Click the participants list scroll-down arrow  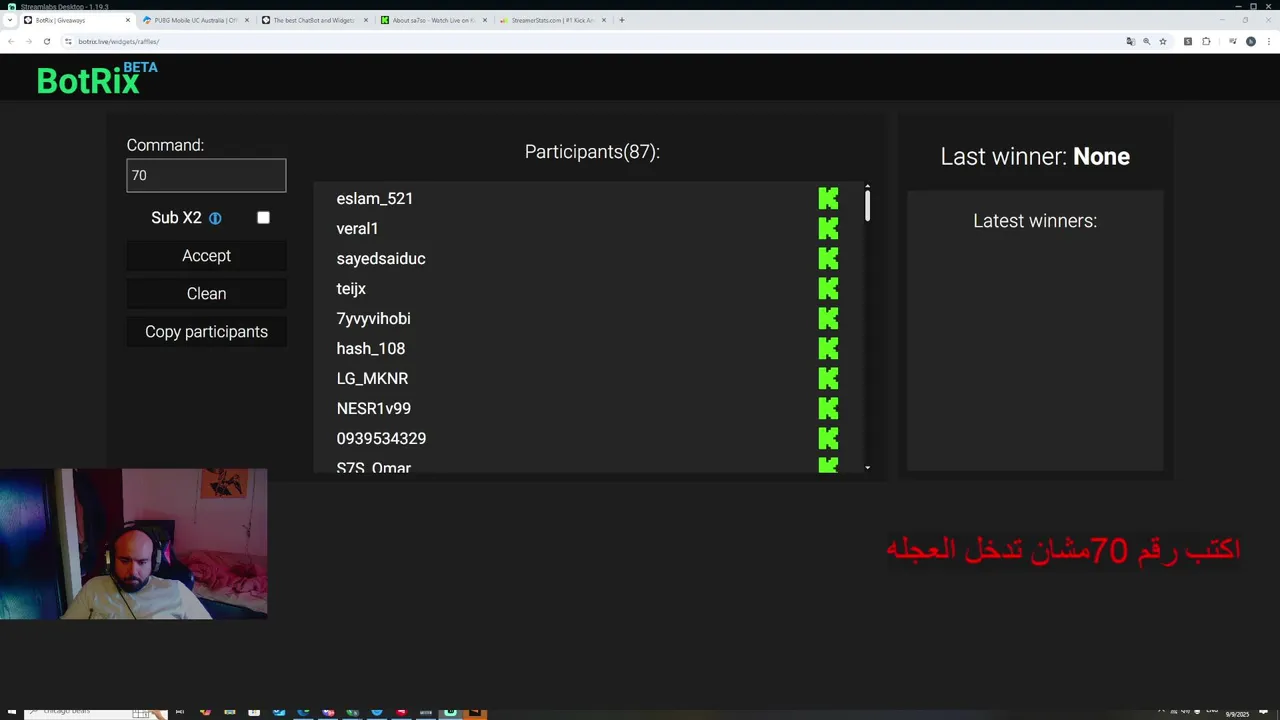click(867, 467)
